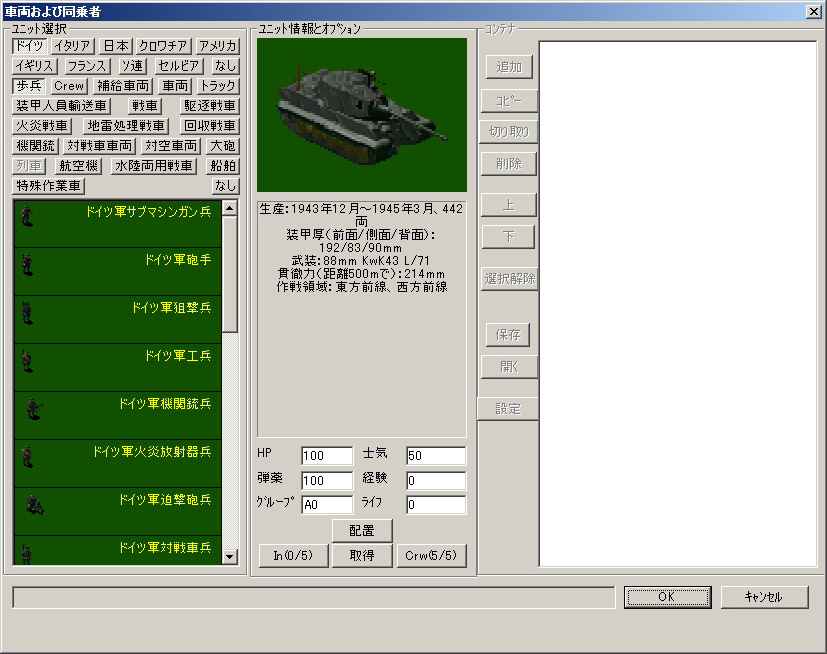Image resolution: width=827 pixels, height=654 pixels.
Task: Click the 取得 button
Action: 362,555
